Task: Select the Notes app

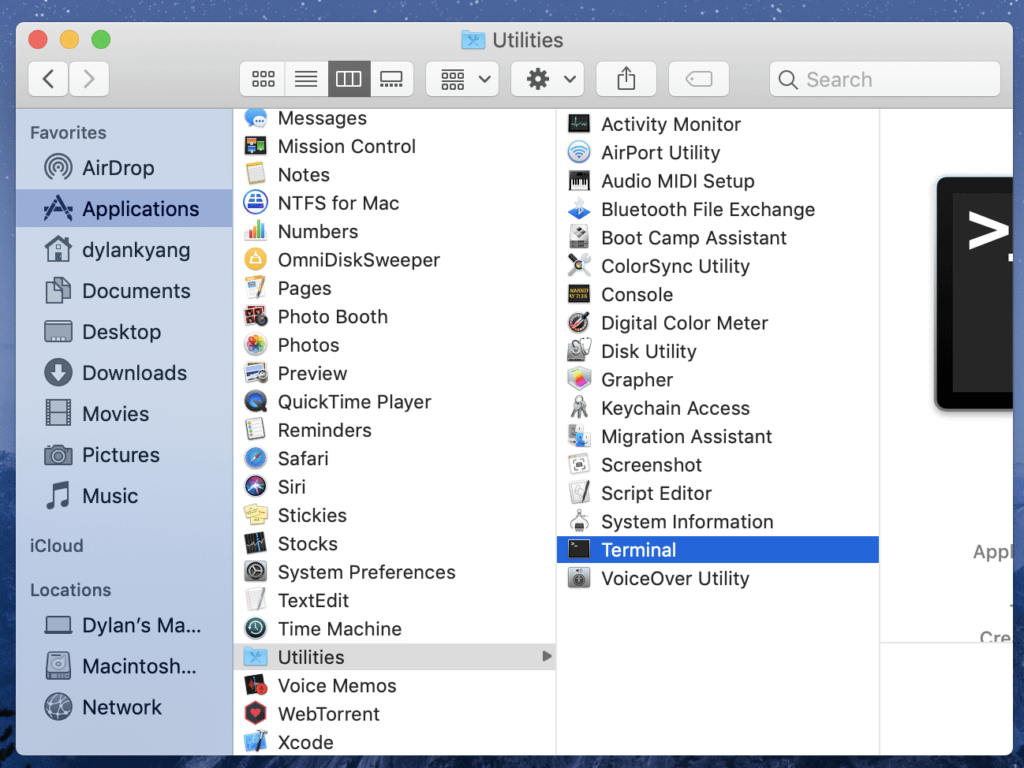Action: point(394,175)
